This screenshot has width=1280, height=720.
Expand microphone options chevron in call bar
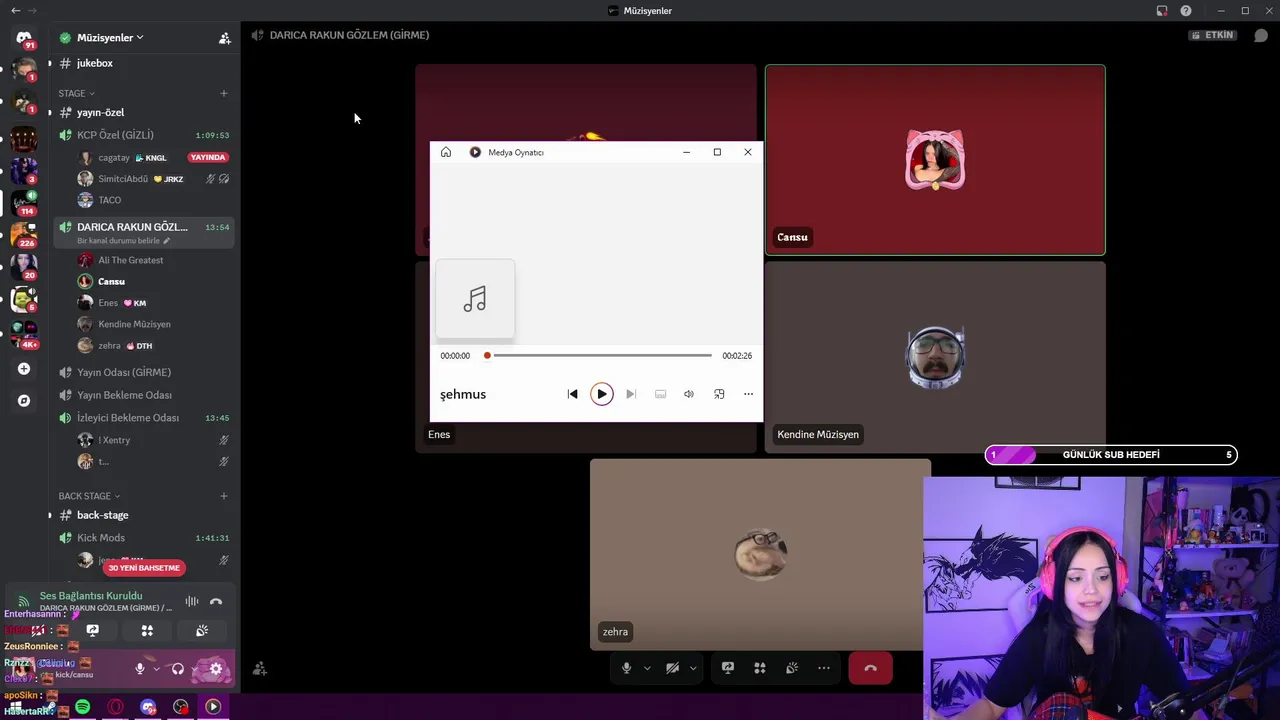point(647,668)
